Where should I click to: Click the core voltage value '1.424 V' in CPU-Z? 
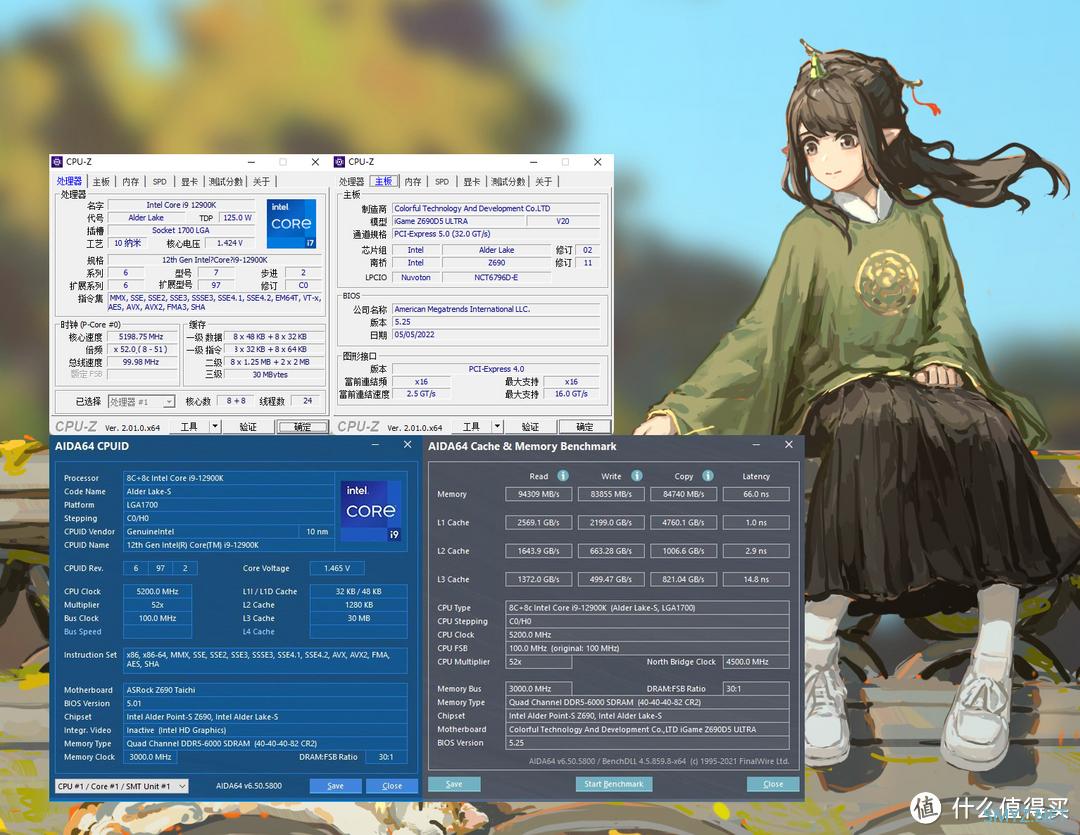click(x=230, y=243)
